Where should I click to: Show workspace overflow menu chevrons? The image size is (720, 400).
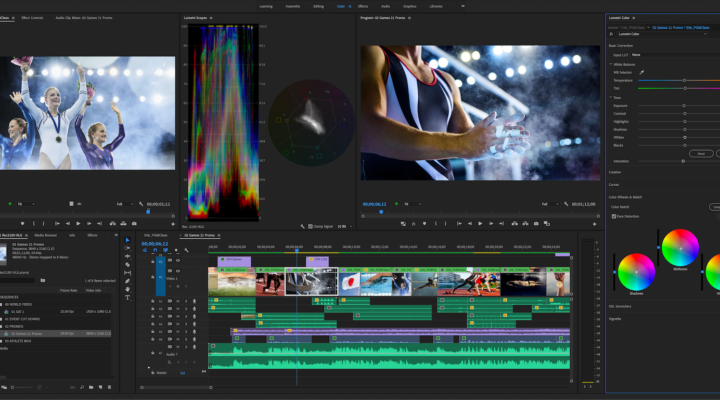tap(463, 6)
